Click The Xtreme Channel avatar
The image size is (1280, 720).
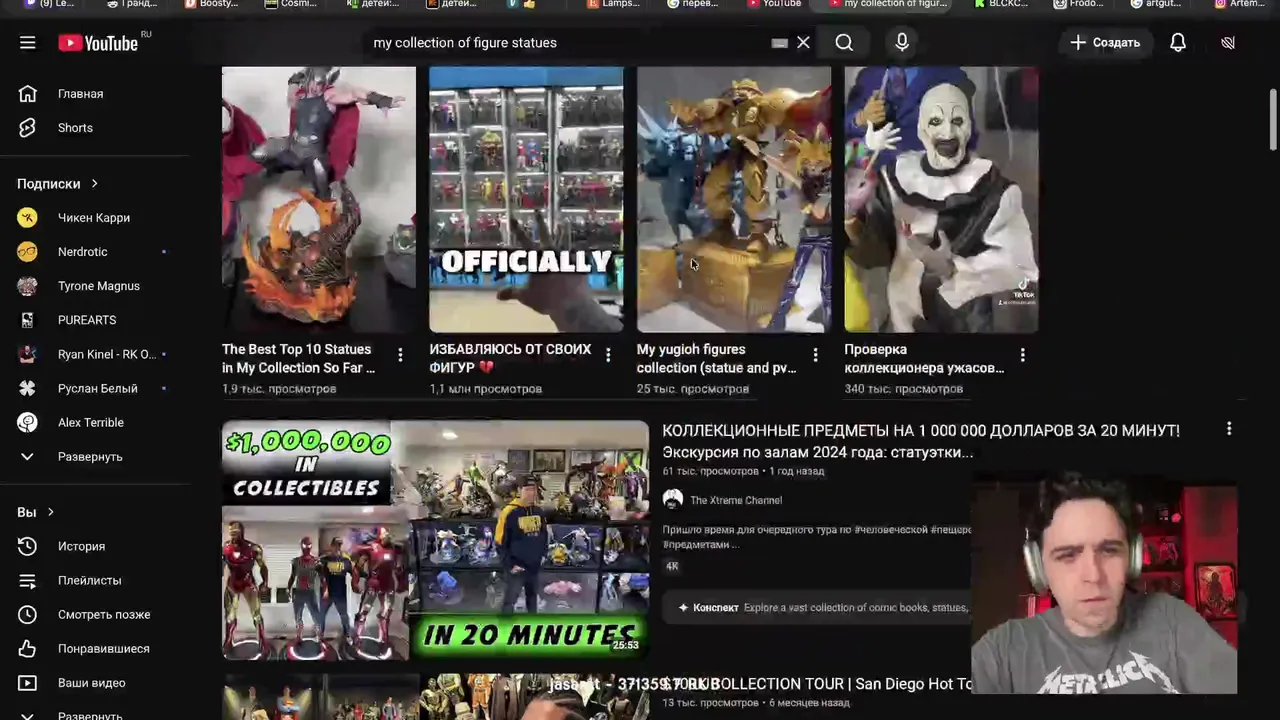pyautogui.click(x=673, y=500)
